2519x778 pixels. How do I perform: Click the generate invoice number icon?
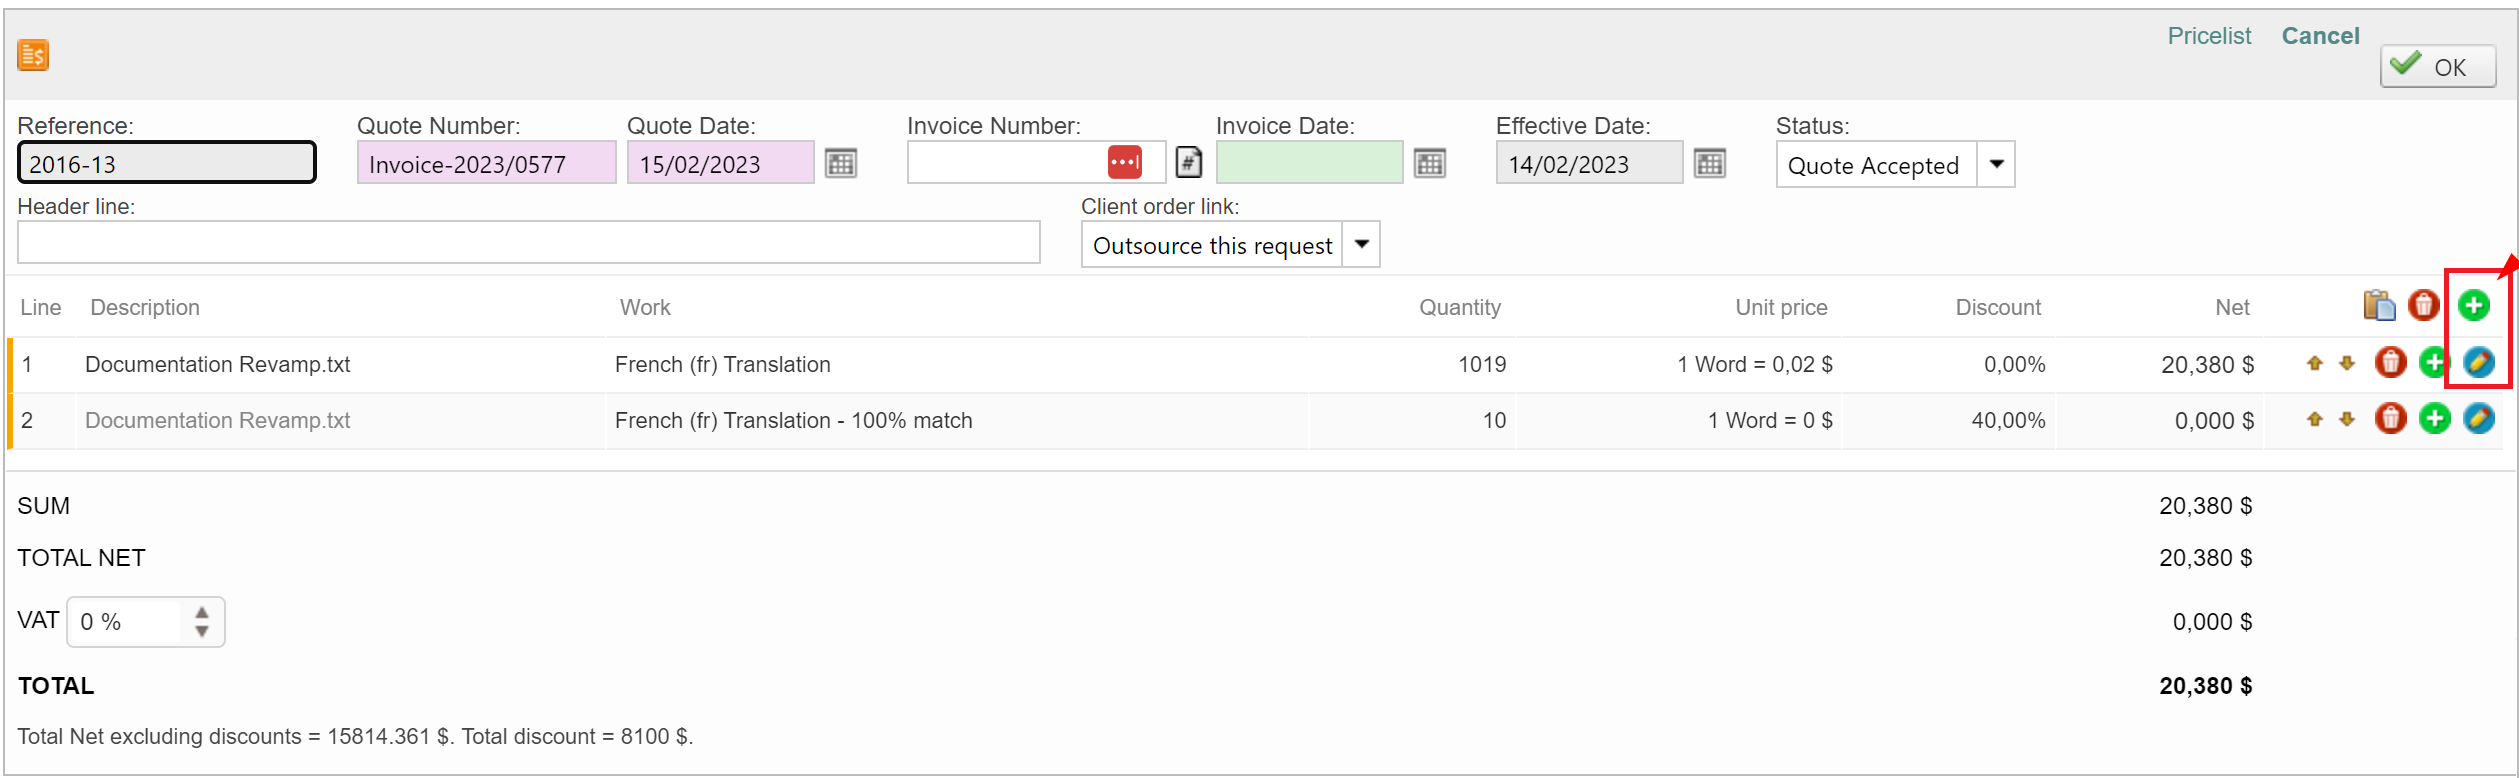coord(1188,162)
